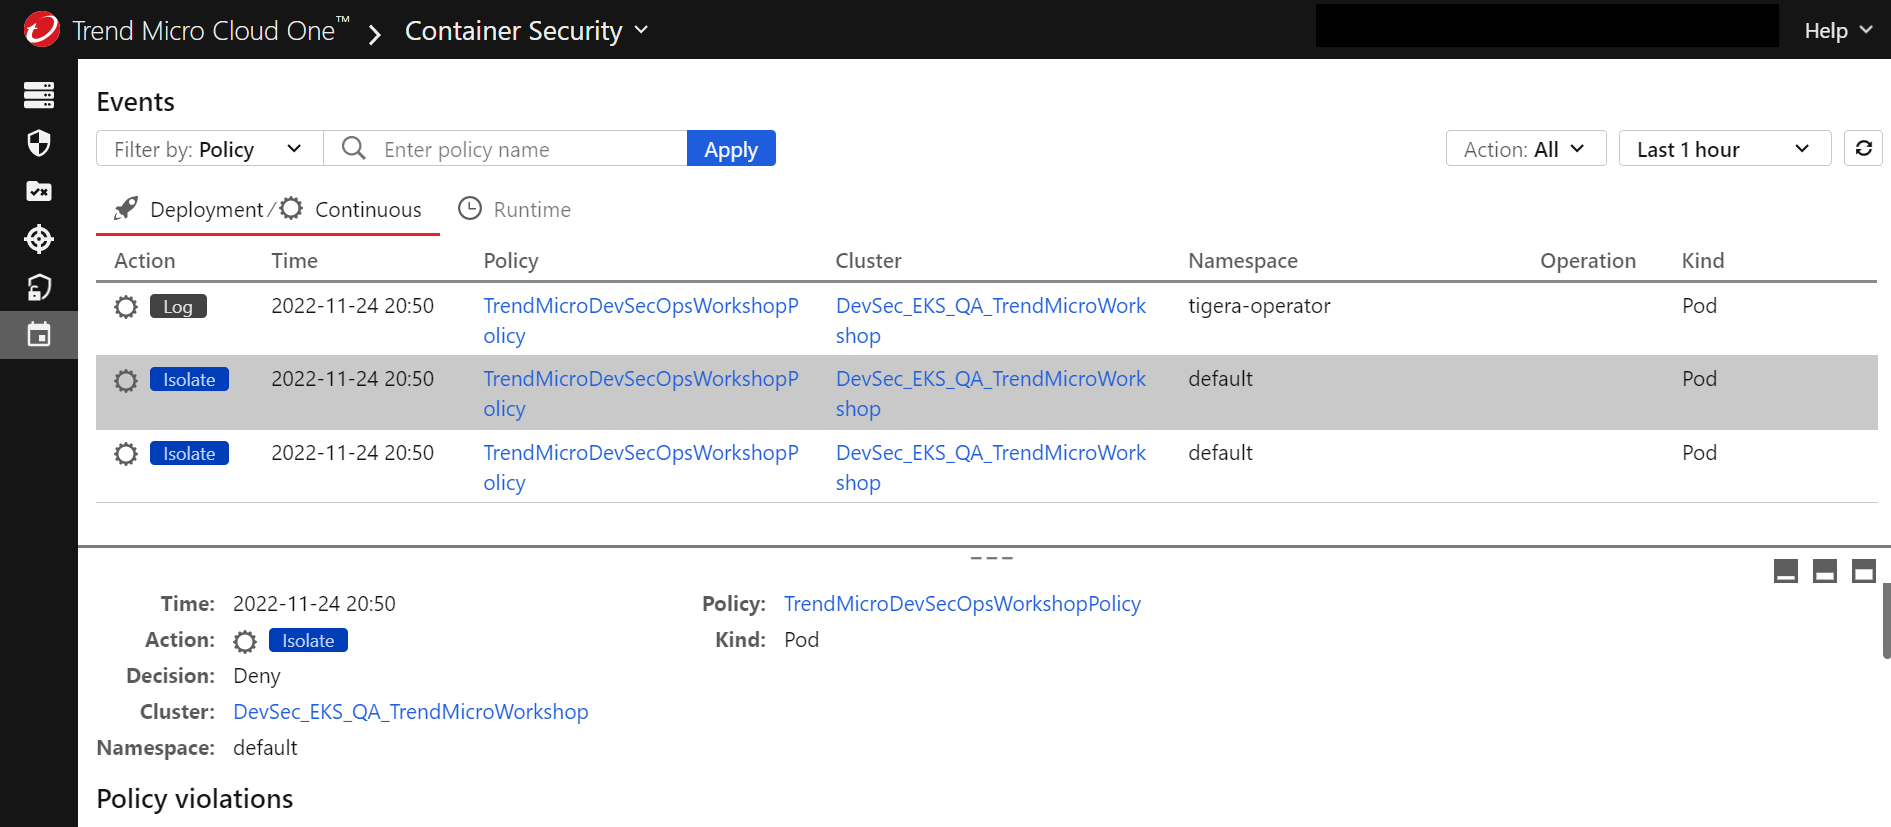Set details panel to half height
1891x827 pixels.
(1825, 571)
